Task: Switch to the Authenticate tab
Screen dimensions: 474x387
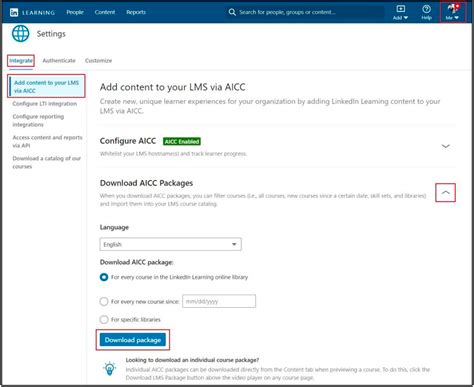Action: tap(59, 61)
